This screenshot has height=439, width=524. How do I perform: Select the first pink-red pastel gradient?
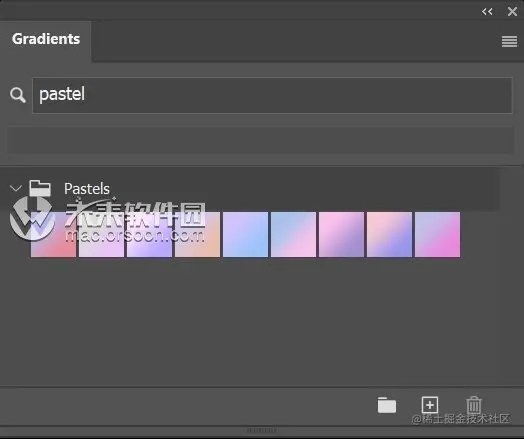(x=53, y=235)
